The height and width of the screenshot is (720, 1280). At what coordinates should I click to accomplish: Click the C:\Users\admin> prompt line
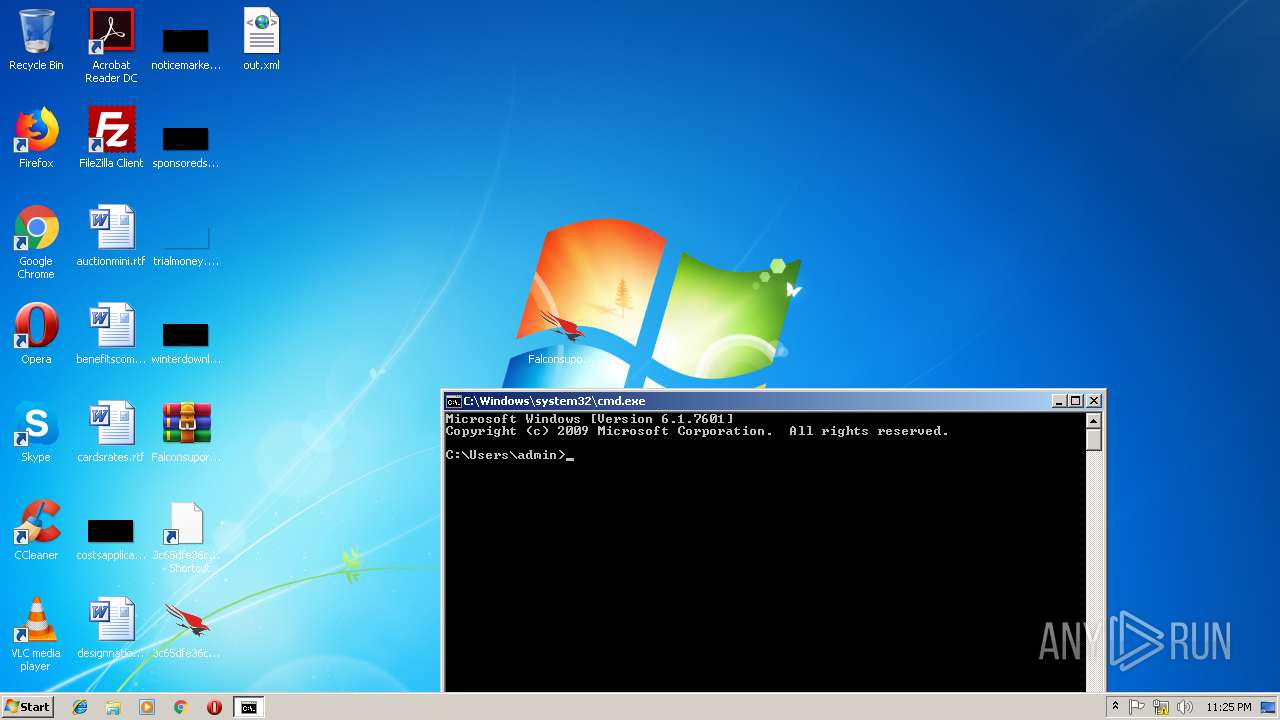(509, 455)
